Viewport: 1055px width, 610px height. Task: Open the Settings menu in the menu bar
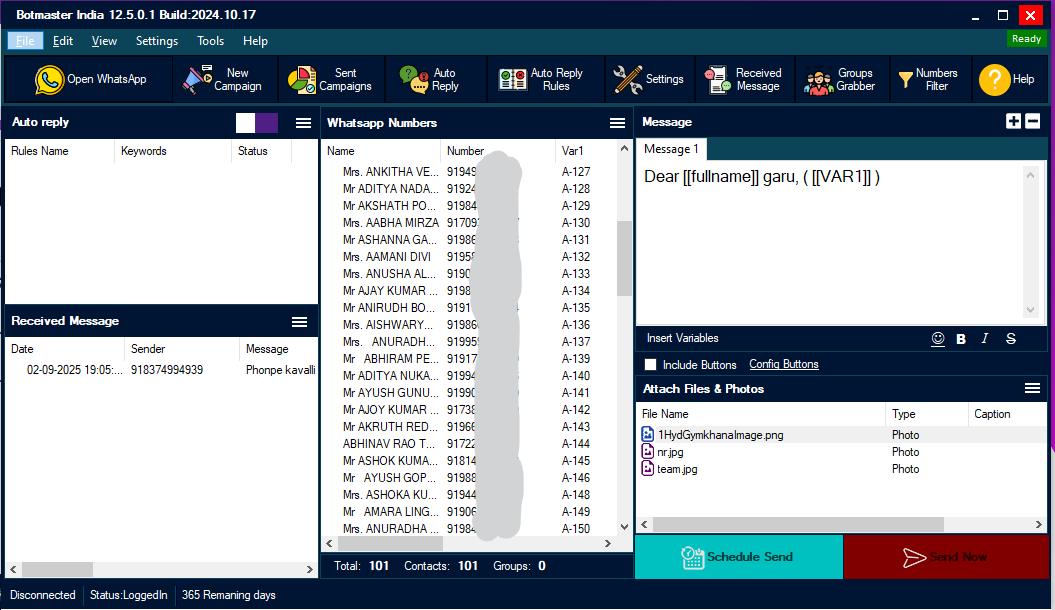tap(157, 41)
